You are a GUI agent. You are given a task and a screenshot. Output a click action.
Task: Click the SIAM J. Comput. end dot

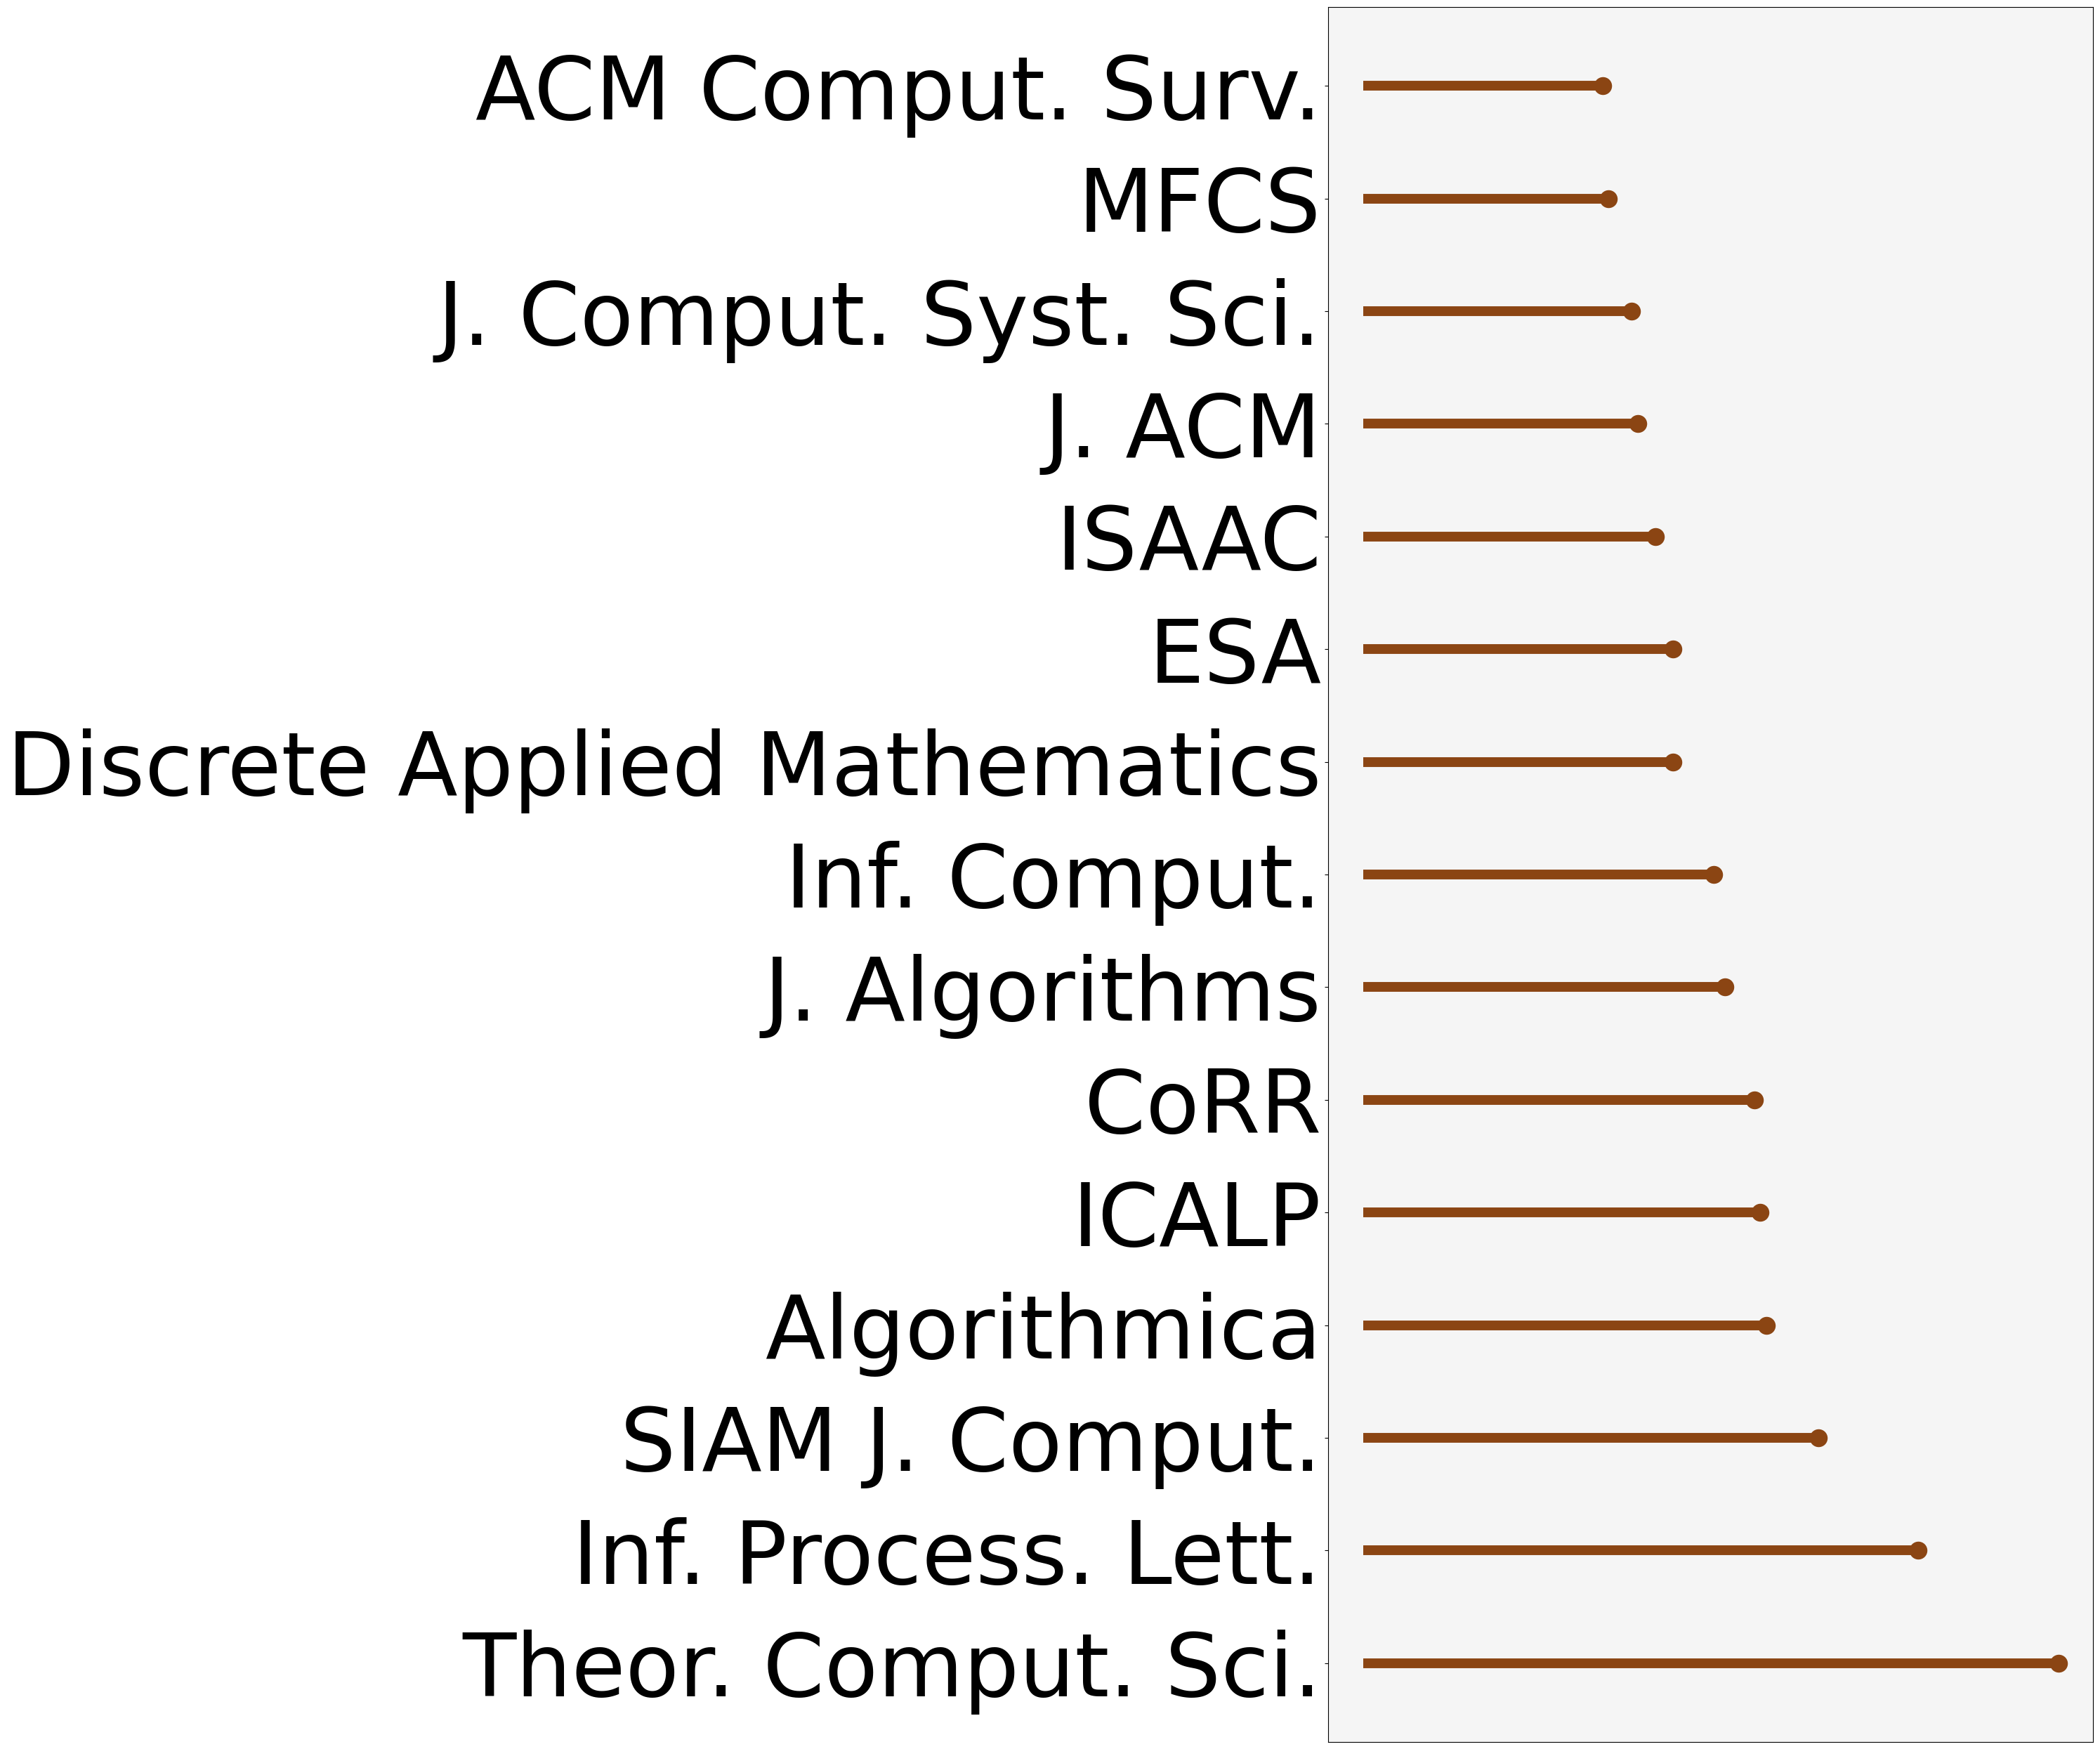1819,1438
